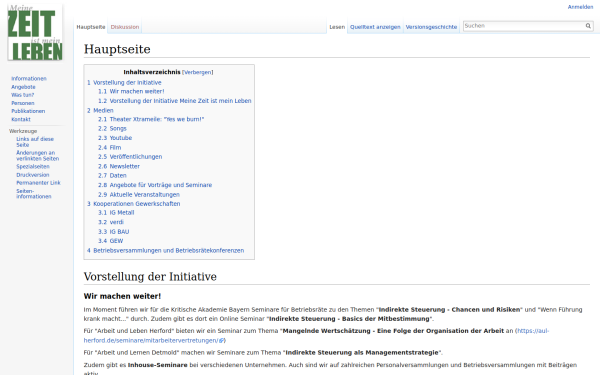Viewport: 600px width, 375px height.
Task: Jump to 3.4 GEW
Action: point(110,241)
